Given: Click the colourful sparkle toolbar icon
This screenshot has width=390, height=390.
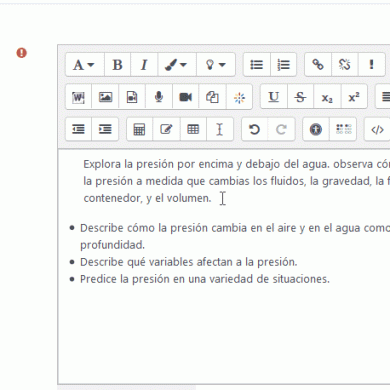Looking at the screenshot, I should tap(239, 97).
